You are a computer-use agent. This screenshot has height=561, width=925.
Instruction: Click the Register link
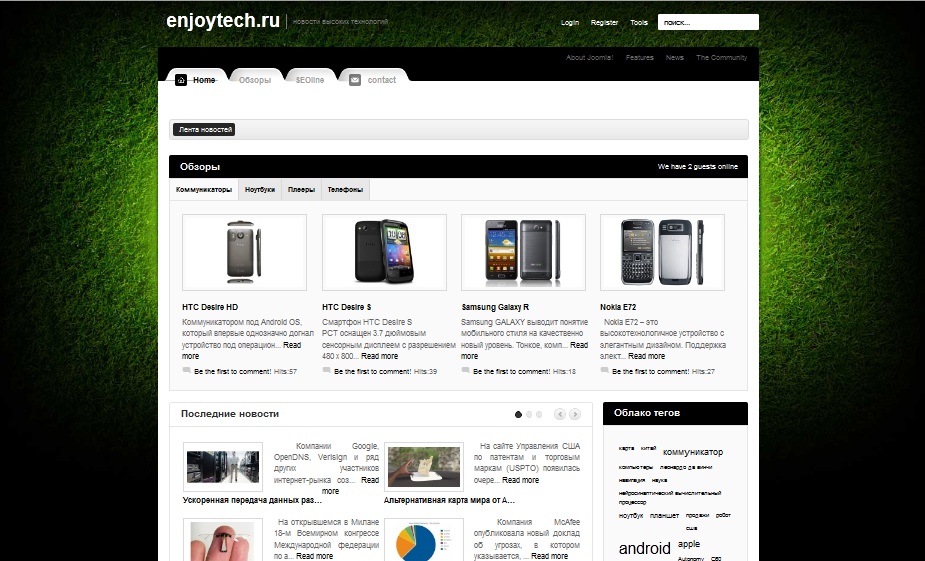pyautogui.click(x=605, y=23)
